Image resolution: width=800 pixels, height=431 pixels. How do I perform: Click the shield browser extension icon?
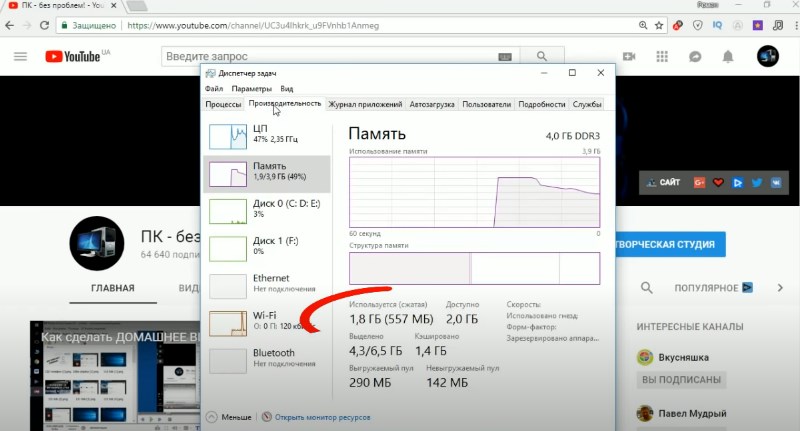(x=697, y=26)
